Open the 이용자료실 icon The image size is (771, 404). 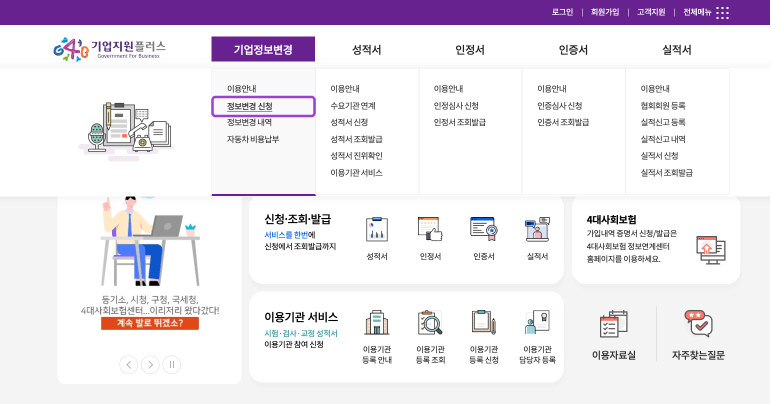tap(613, 326)
